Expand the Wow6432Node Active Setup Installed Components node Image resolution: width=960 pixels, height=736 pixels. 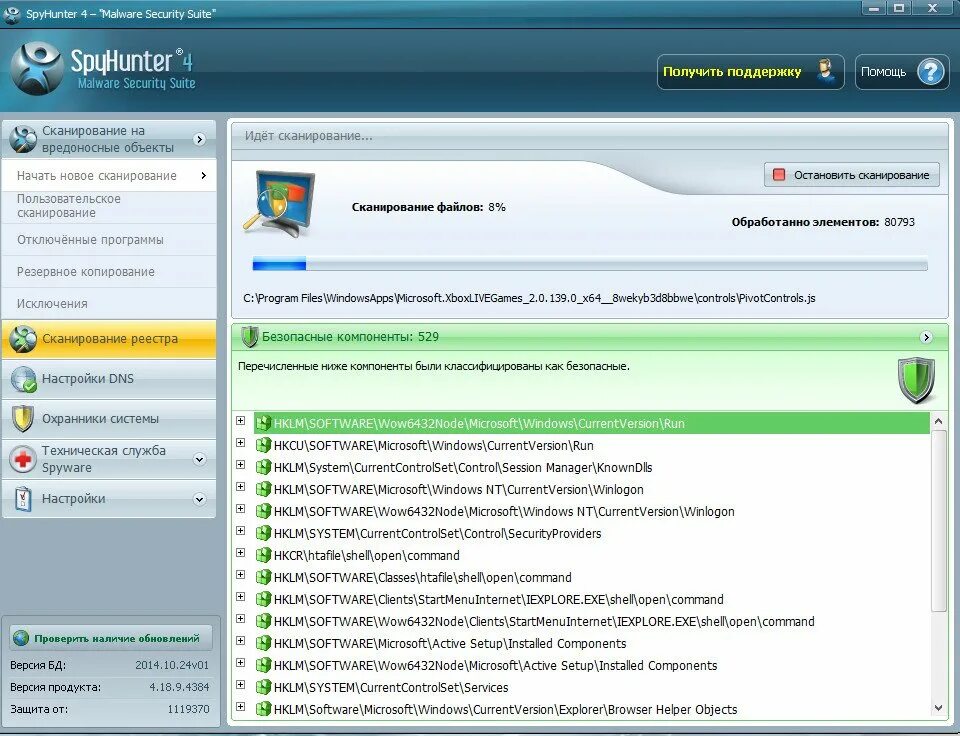[x=241, y=663]
